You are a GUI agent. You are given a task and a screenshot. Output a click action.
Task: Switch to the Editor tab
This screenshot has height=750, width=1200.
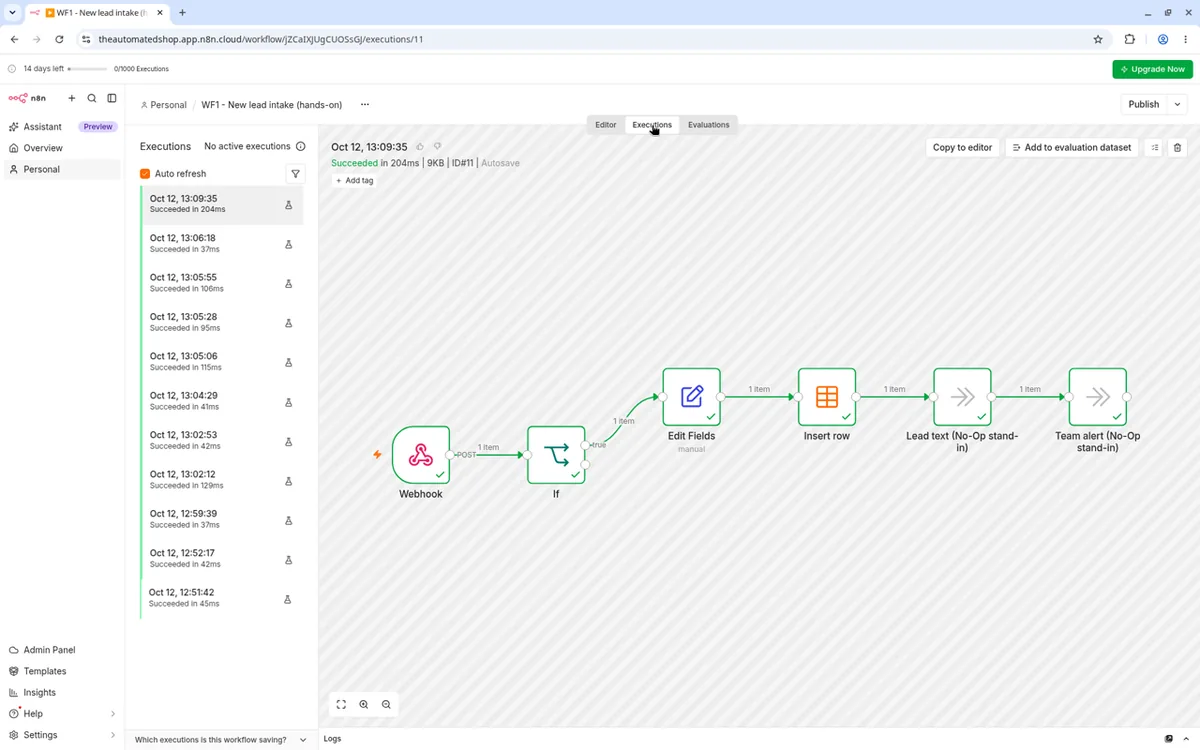pos(606,125)
